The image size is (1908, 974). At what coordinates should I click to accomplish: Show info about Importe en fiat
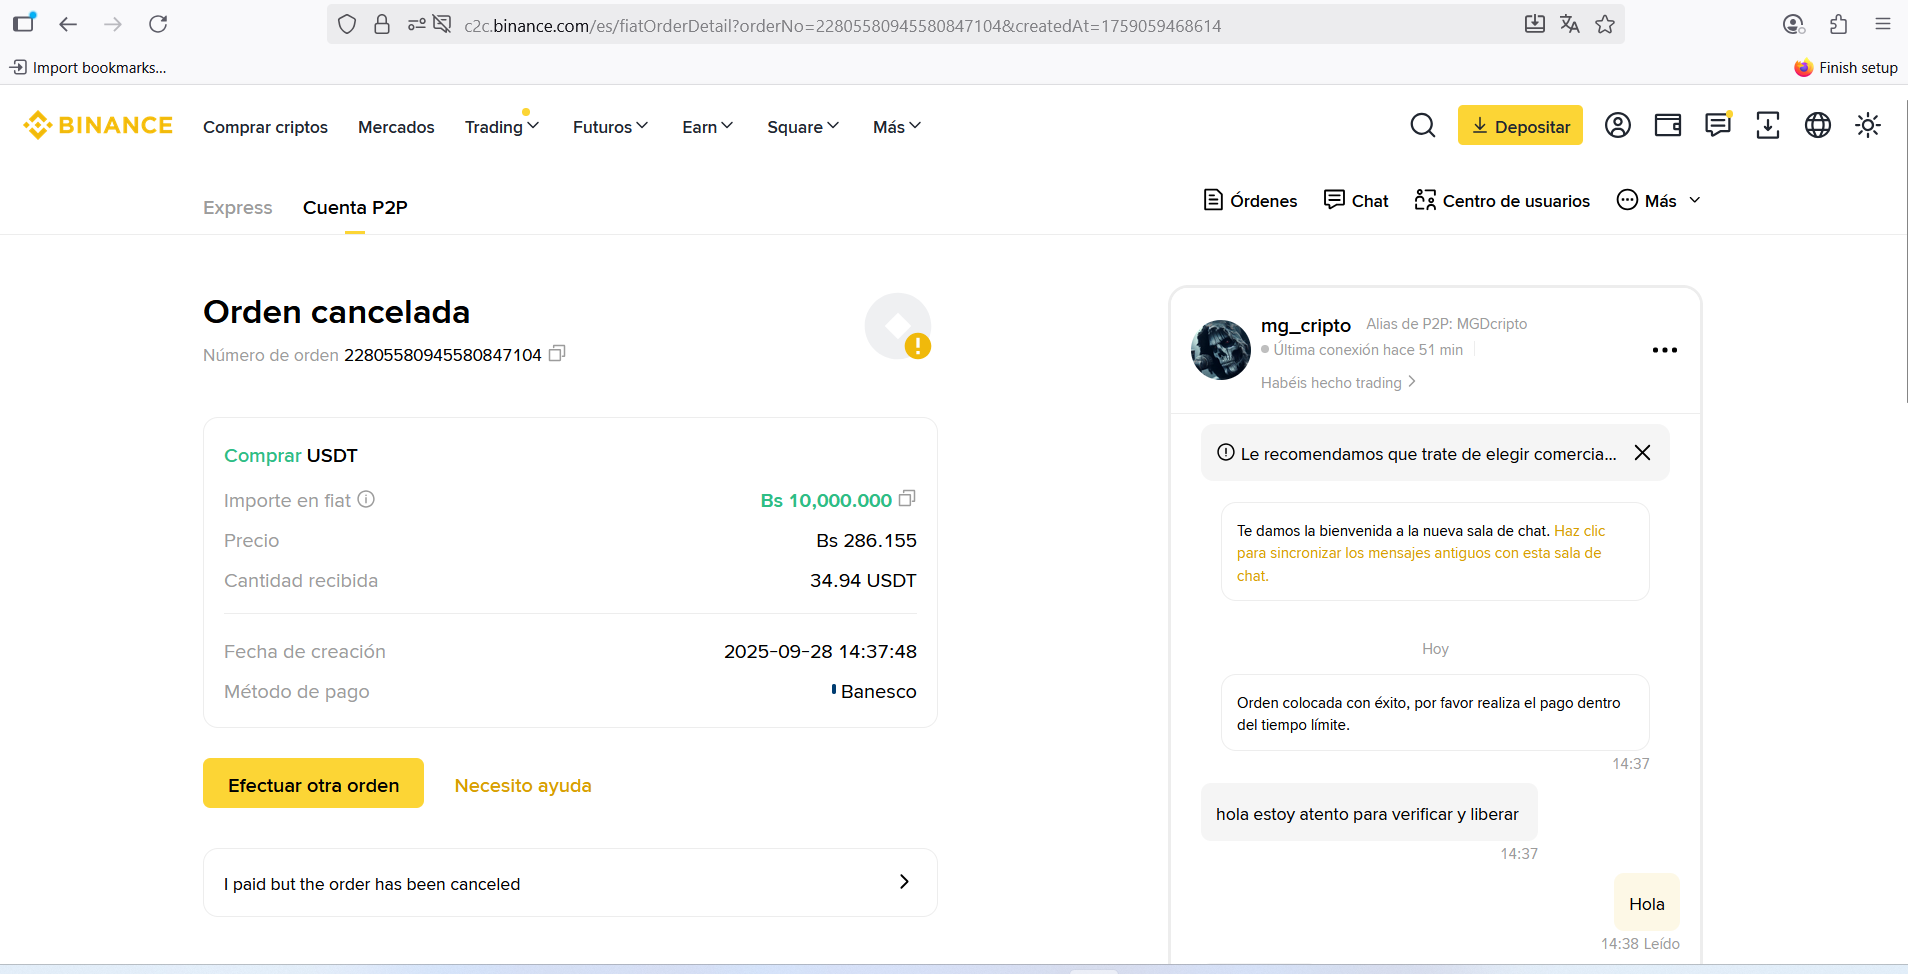[x=366, y=499]
